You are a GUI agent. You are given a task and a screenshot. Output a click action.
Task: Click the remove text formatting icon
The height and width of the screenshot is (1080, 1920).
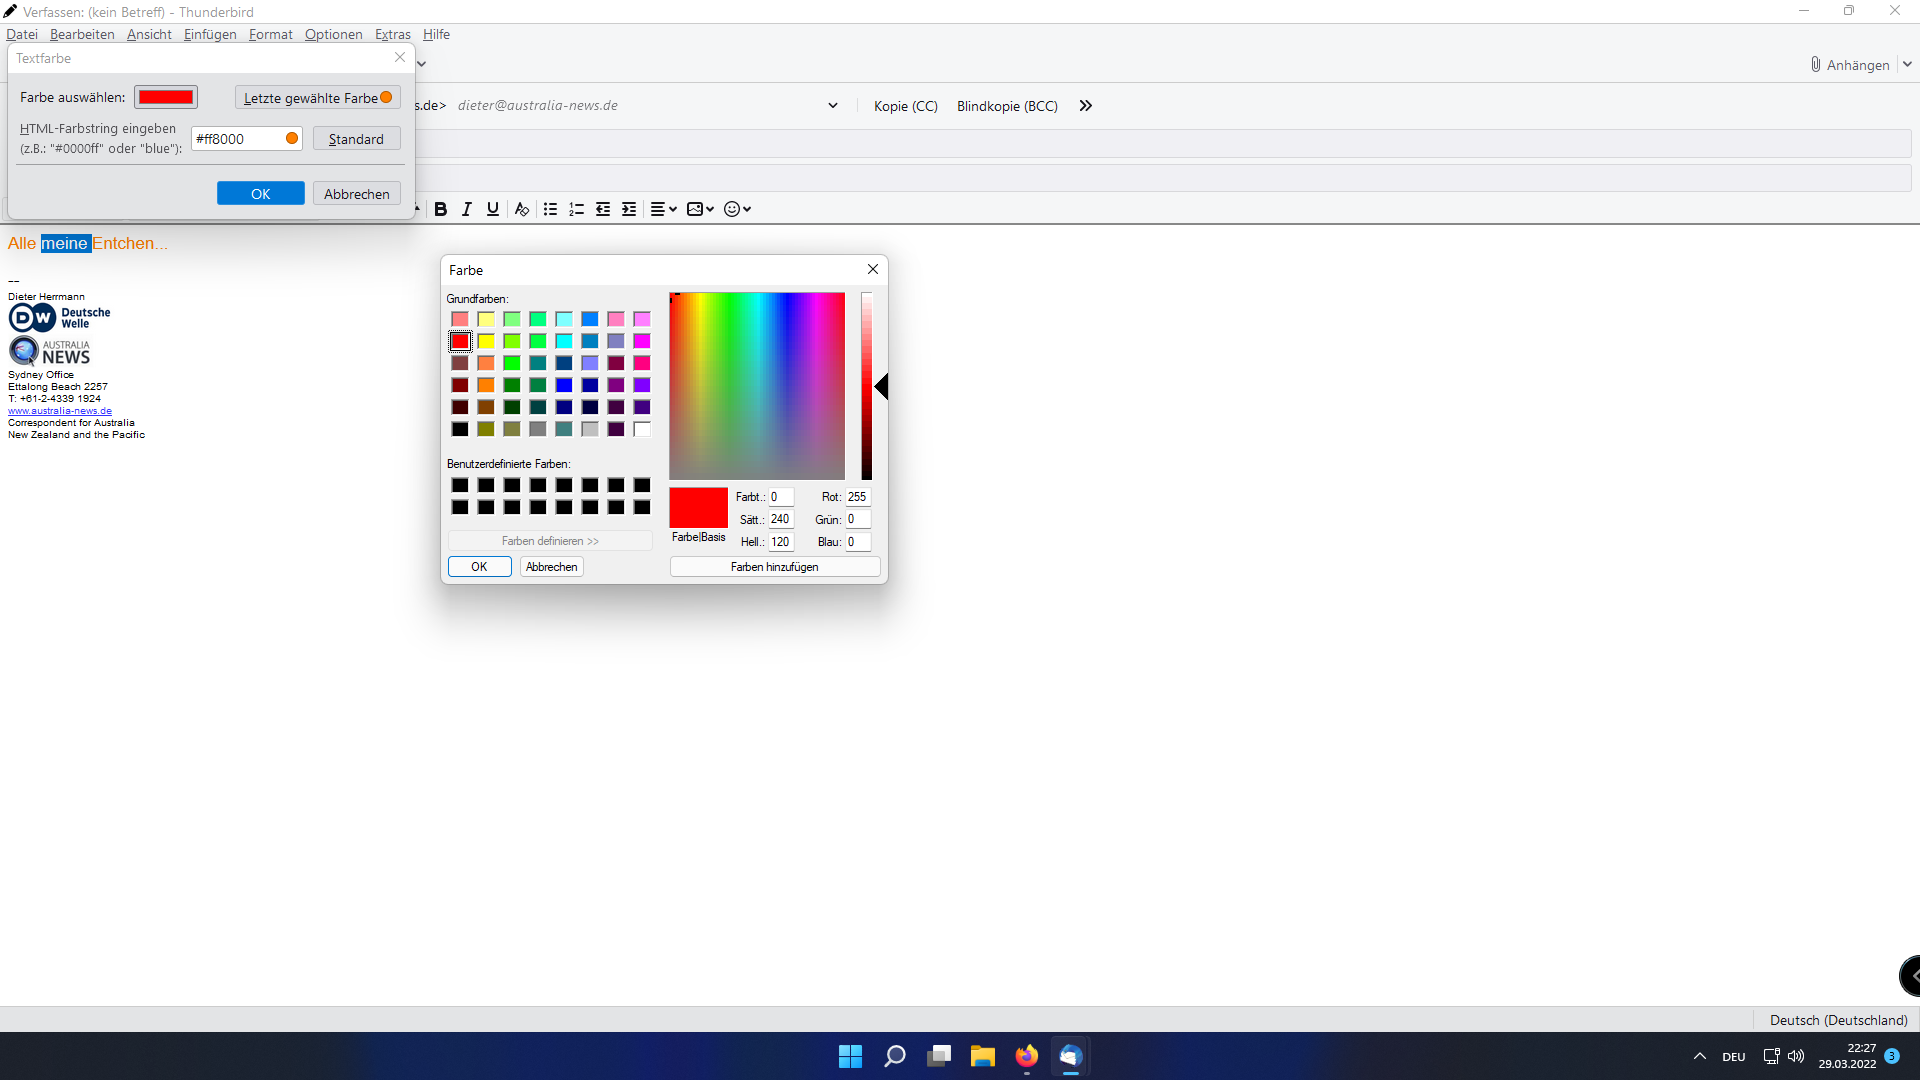click(x=521, y=209)
